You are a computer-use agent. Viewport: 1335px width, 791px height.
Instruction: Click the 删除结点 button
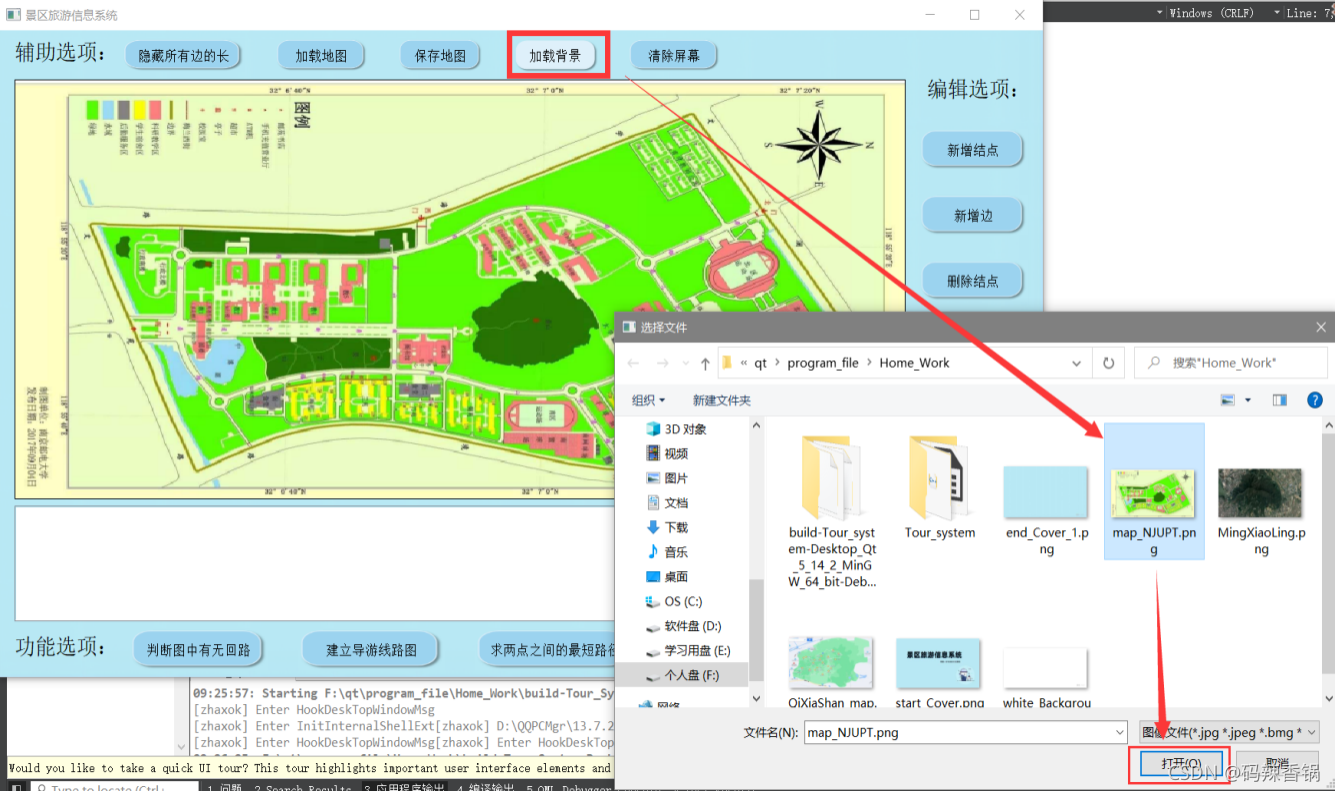pos(973,281)
